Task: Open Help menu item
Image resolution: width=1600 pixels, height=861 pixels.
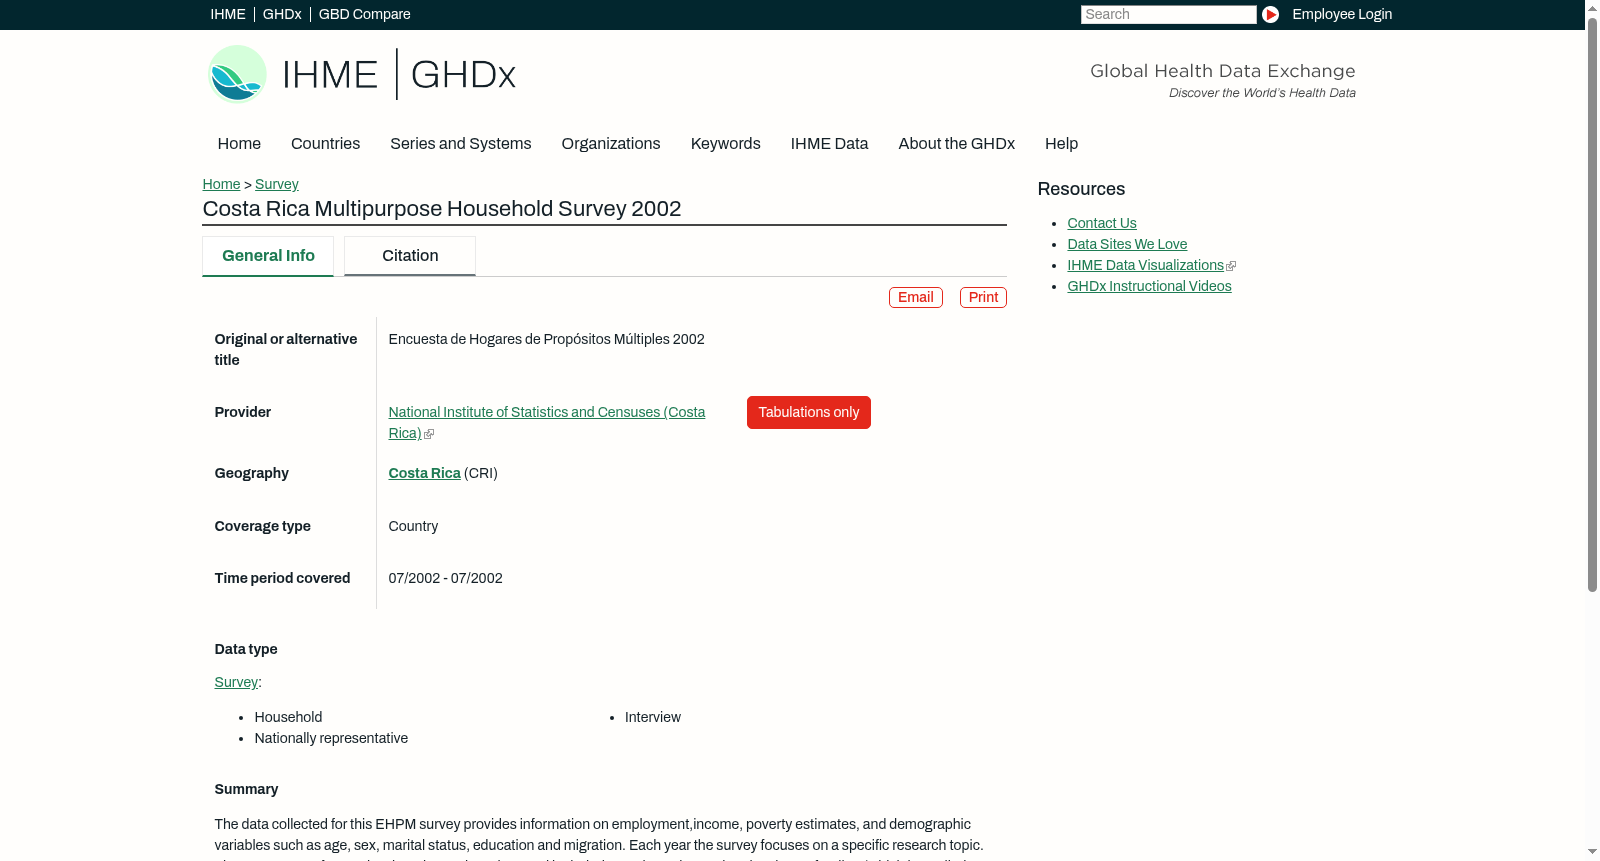Action: point(1061,144)
